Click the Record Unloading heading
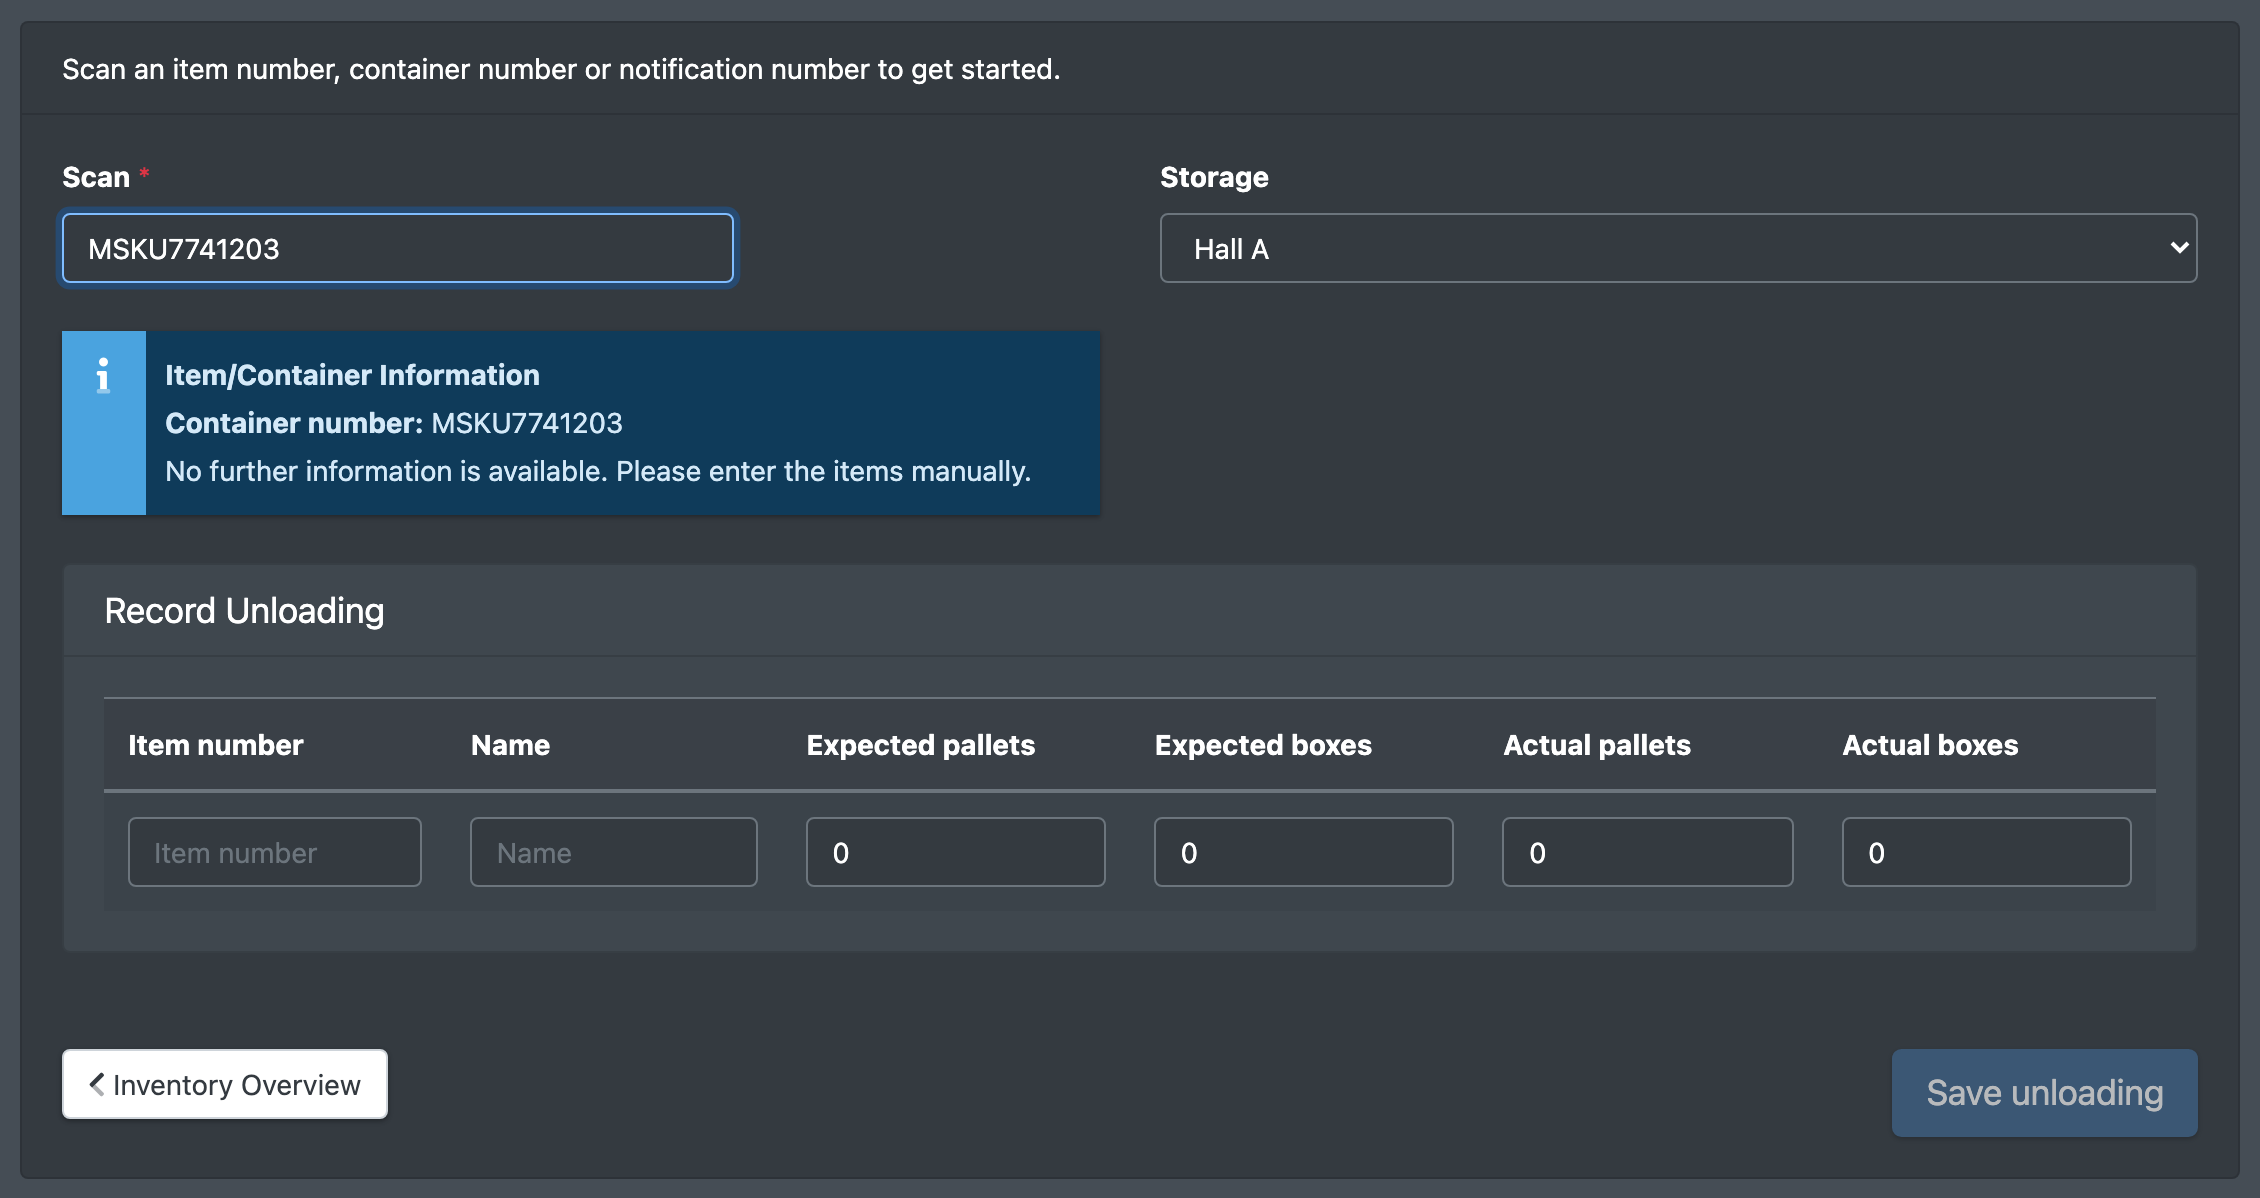 click(244, 610)
